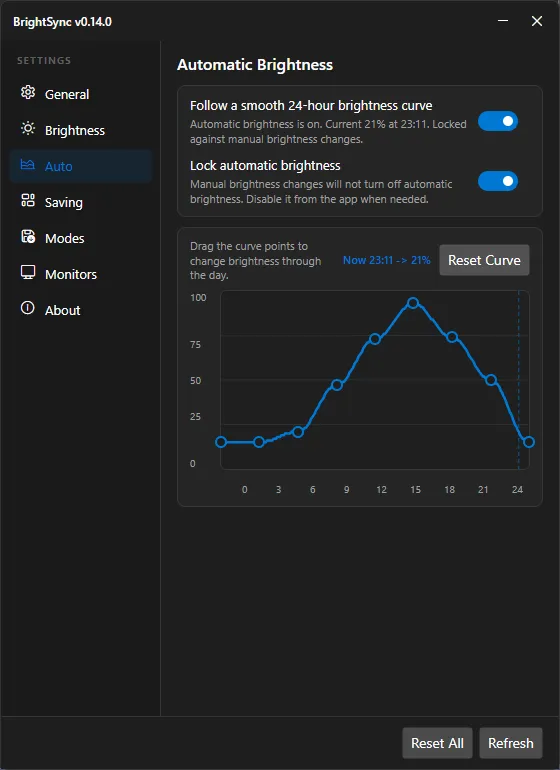The image size is (560, 770).
Task: Click the 'BrightSync v0.14.0' title text
Action: point(62,22)
